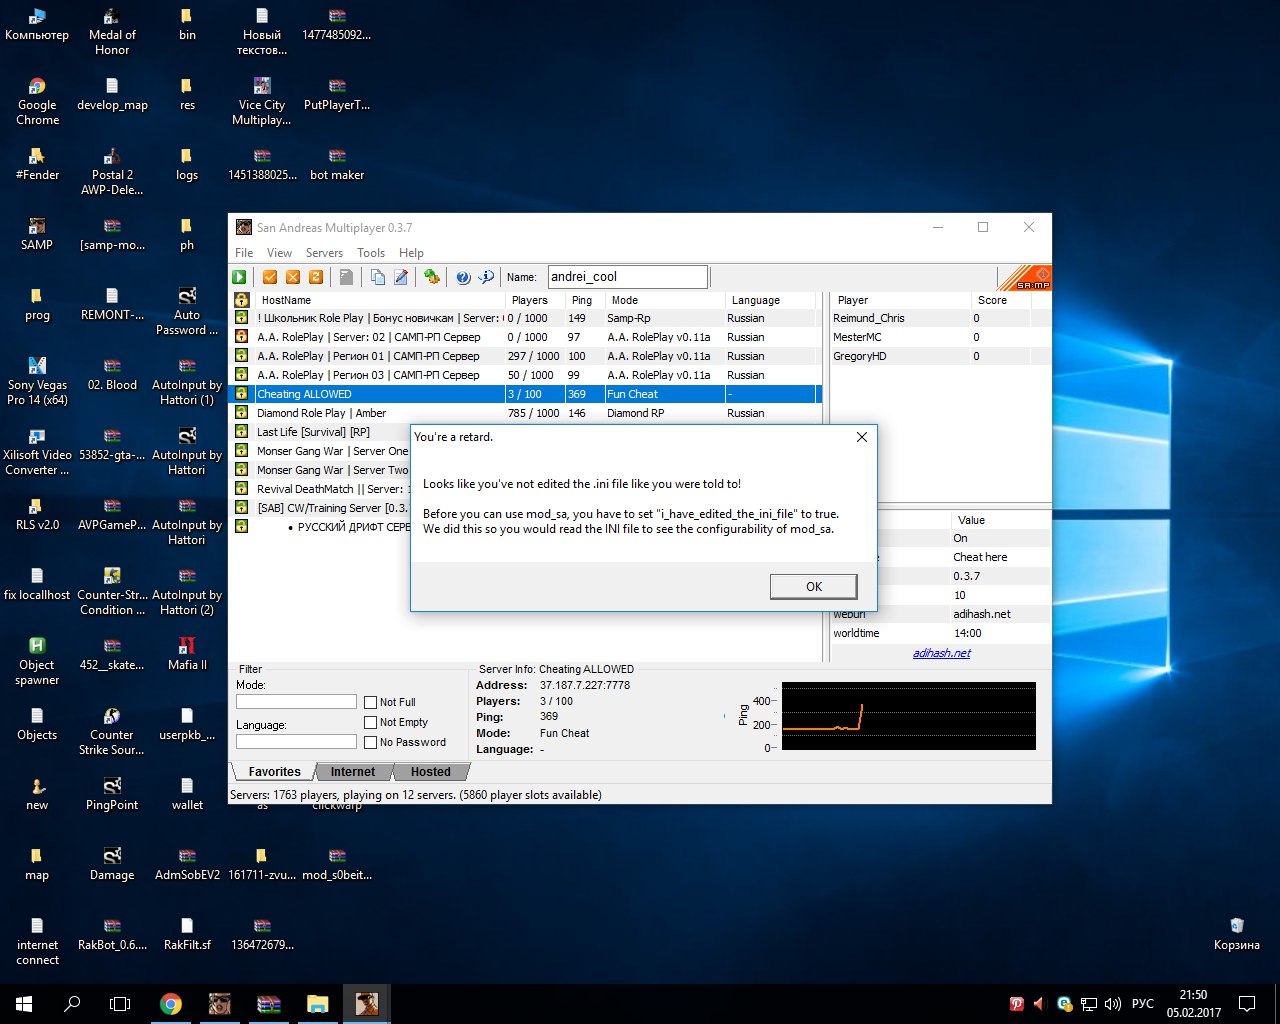The height and width of the screenshot is (1024, 1280).
Task: Click the lock column header icon
Action: pos(241,300)
